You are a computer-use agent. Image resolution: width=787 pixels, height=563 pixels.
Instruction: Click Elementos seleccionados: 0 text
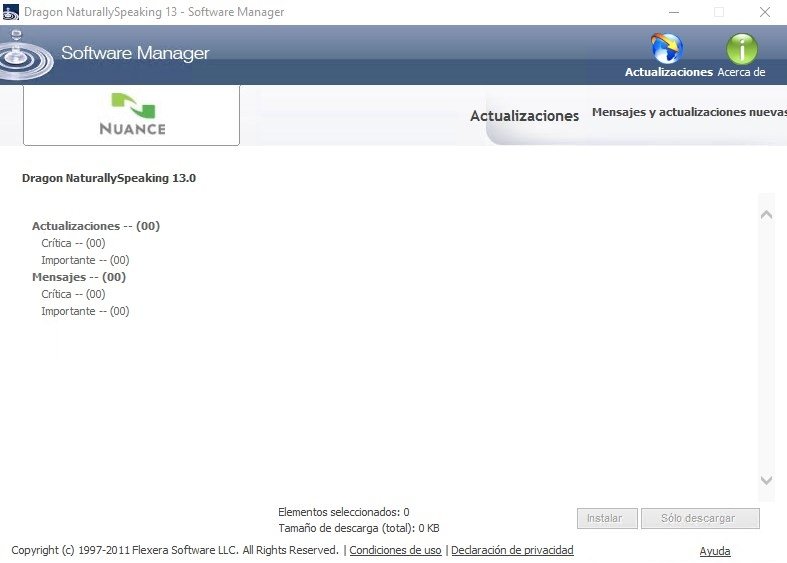(344, 512)
